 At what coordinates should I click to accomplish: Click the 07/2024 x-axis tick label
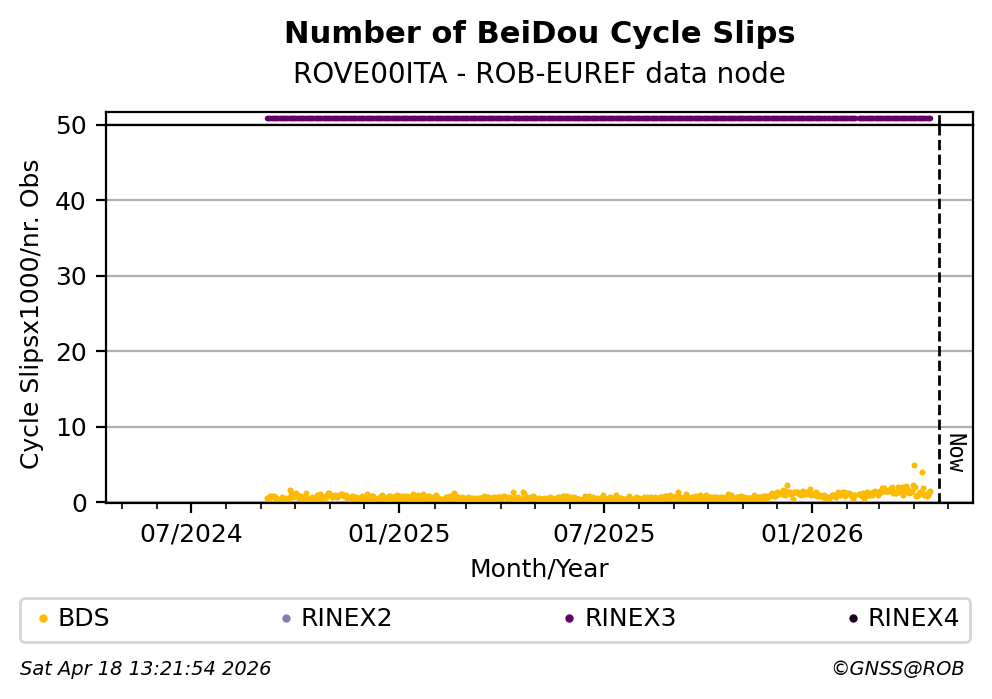coord(191,534)
